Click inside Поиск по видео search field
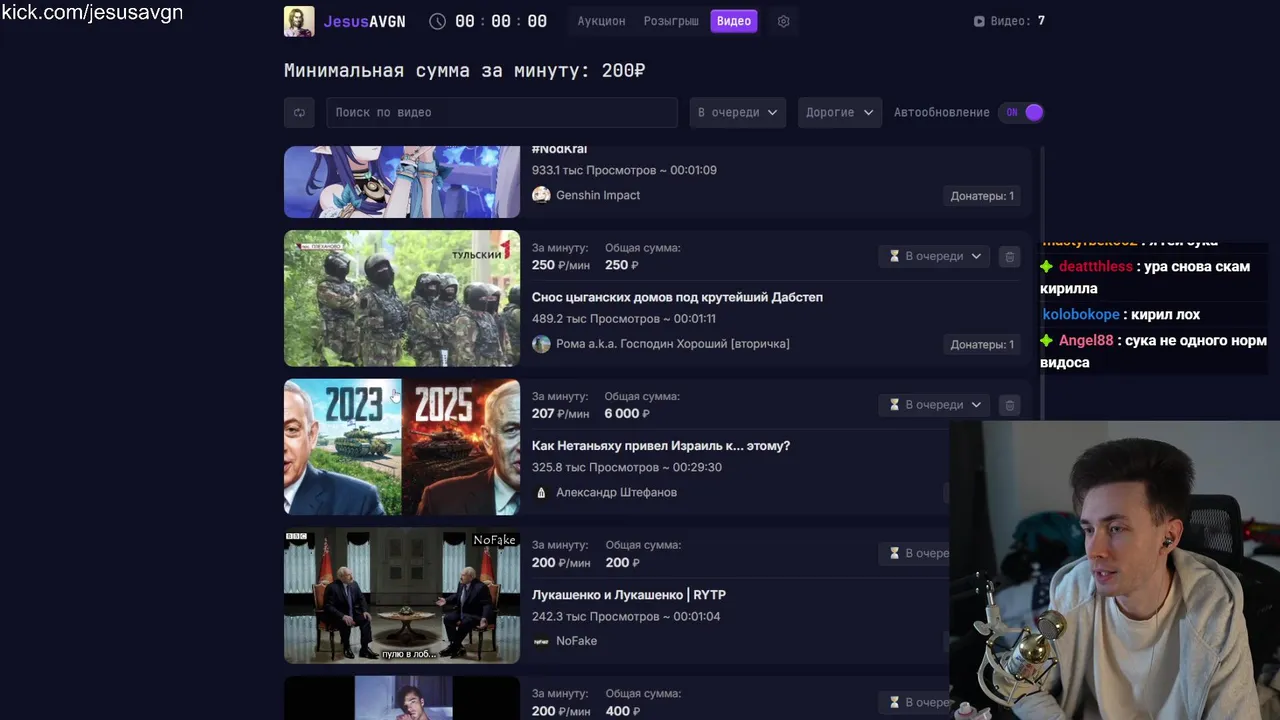Viewport: 1280px width, 720px height. point(502,112)
